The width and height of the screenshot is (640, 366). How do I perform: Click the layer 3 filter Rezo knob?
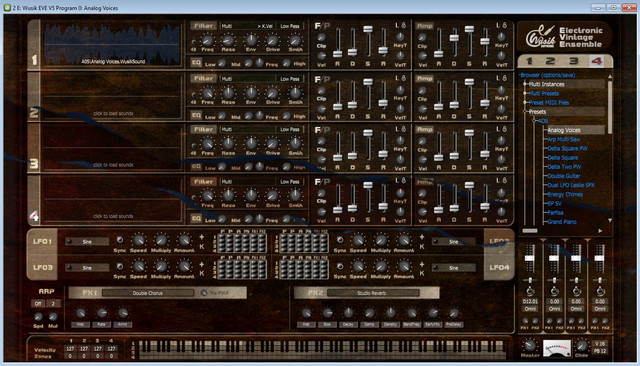pyautogui.click(x=228, y=144)
